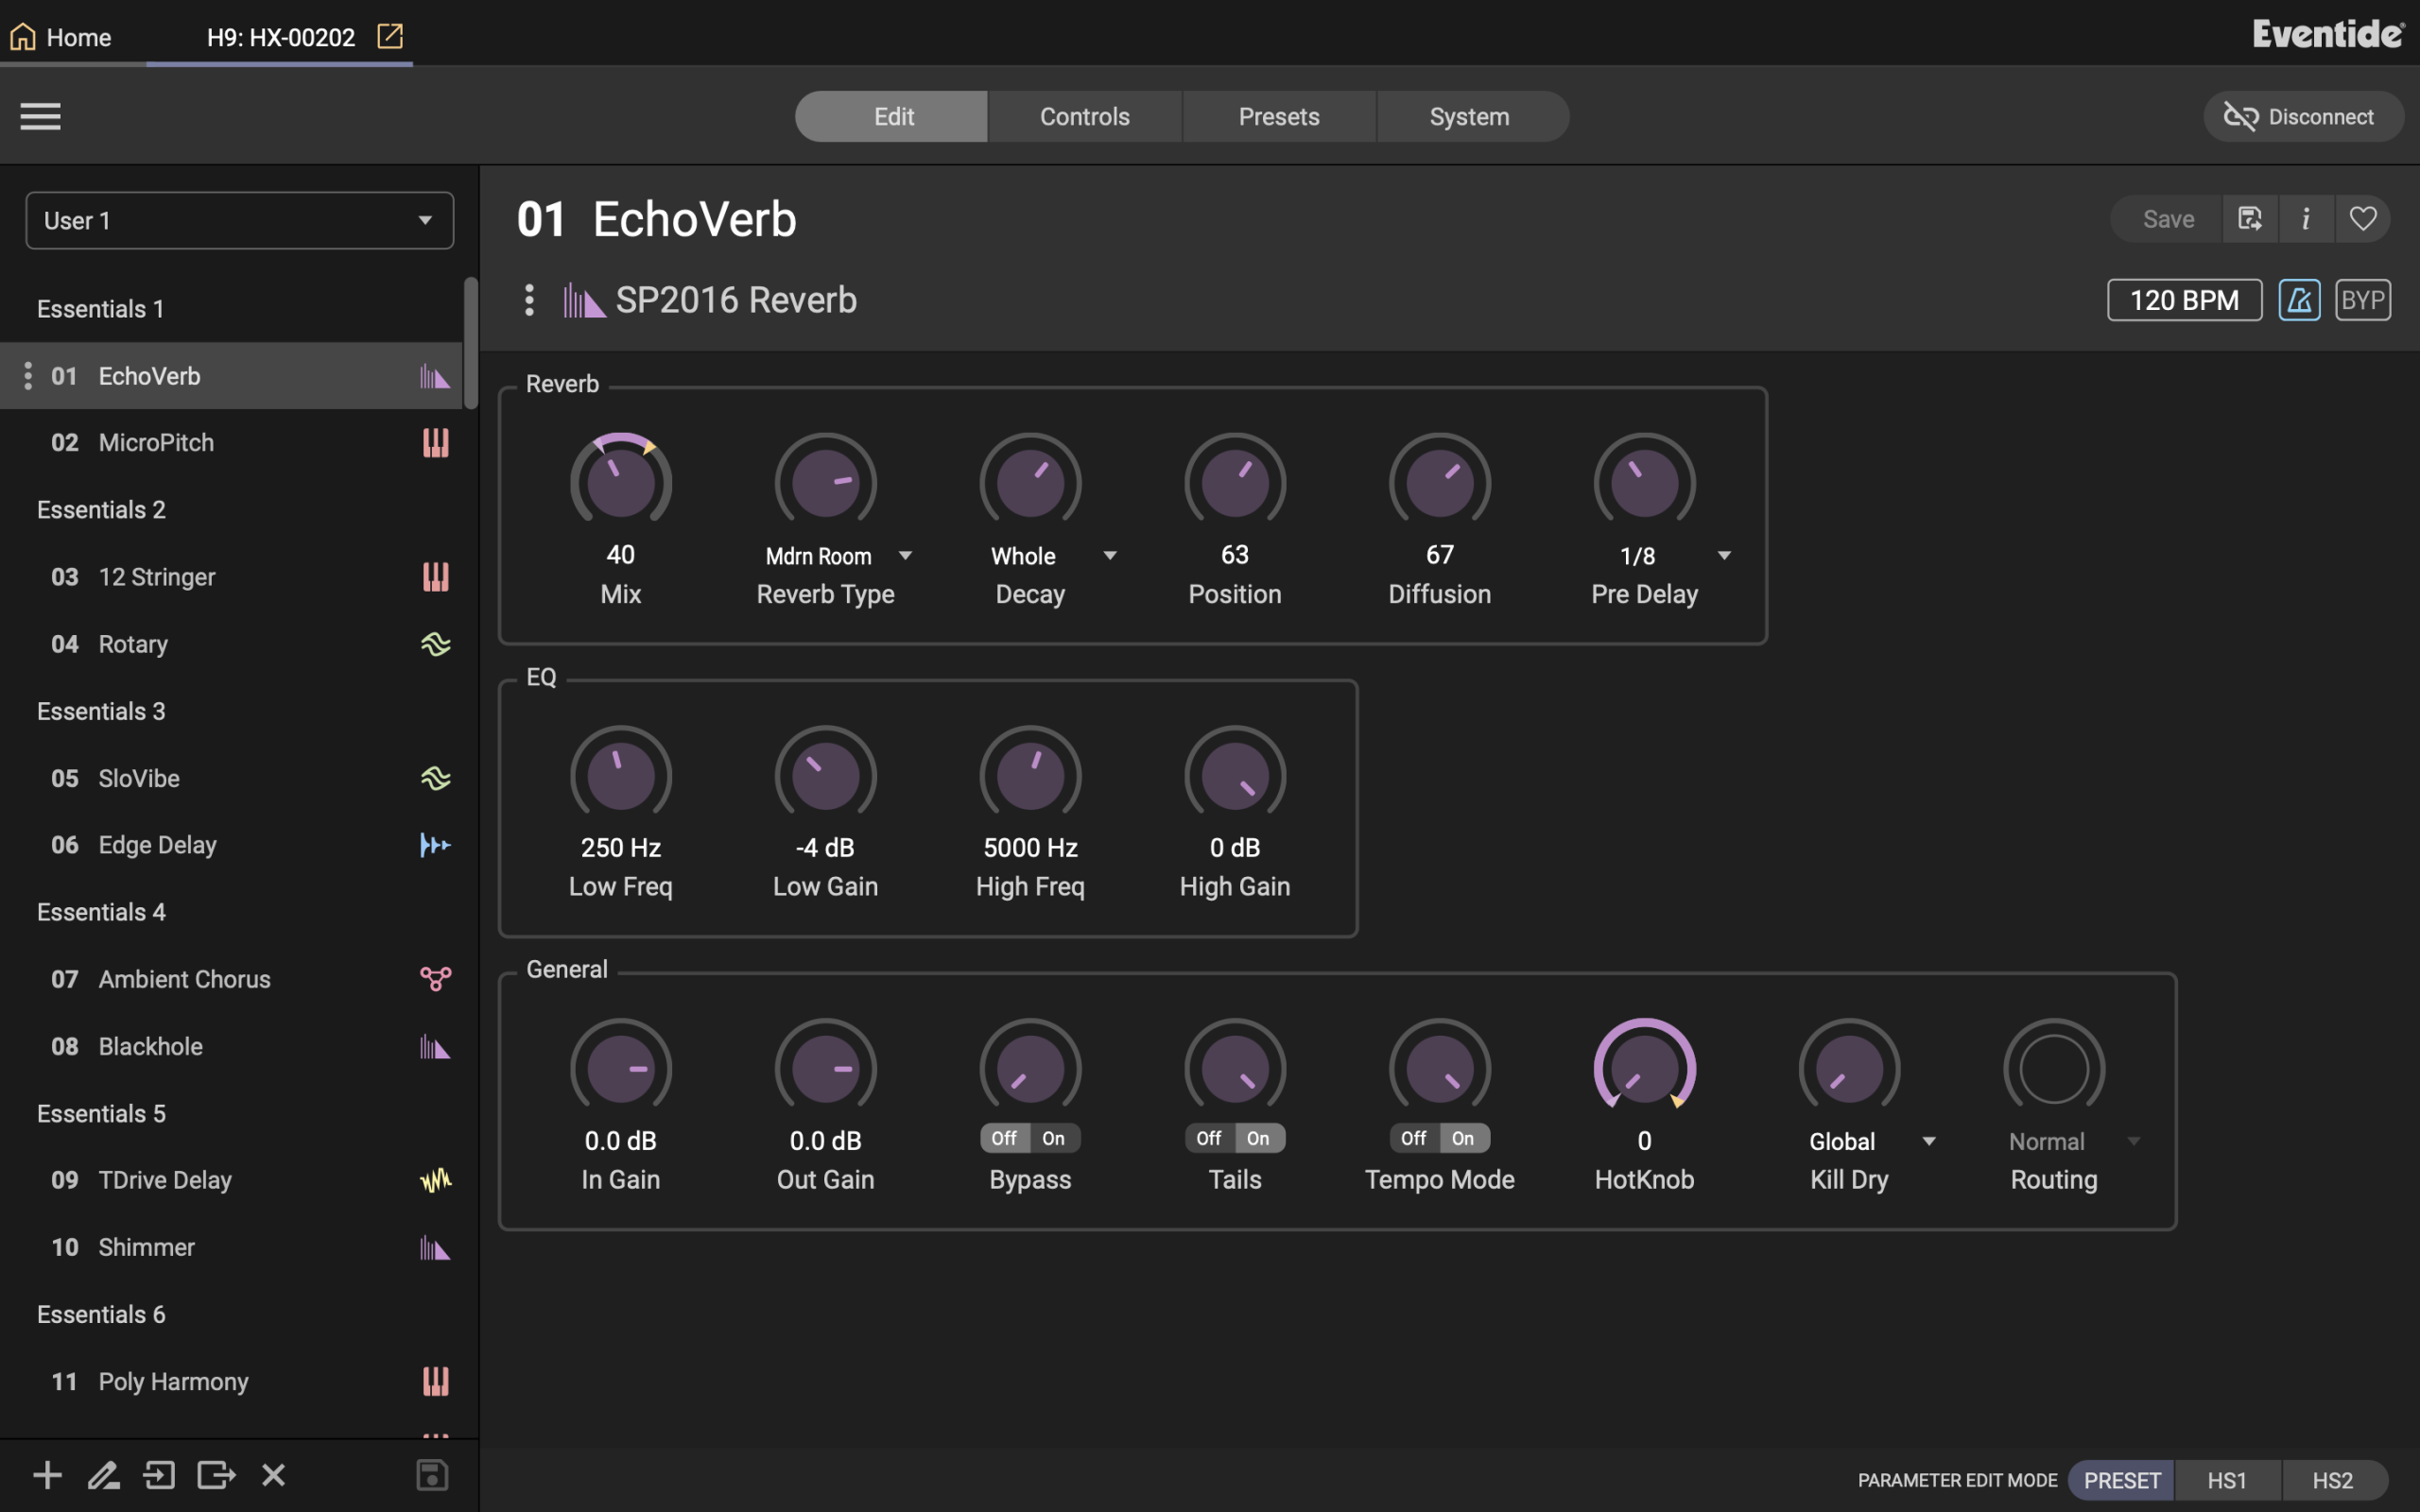Click the save list disk icon
Viewport: 2420px width, 1512px height.
432,1475
